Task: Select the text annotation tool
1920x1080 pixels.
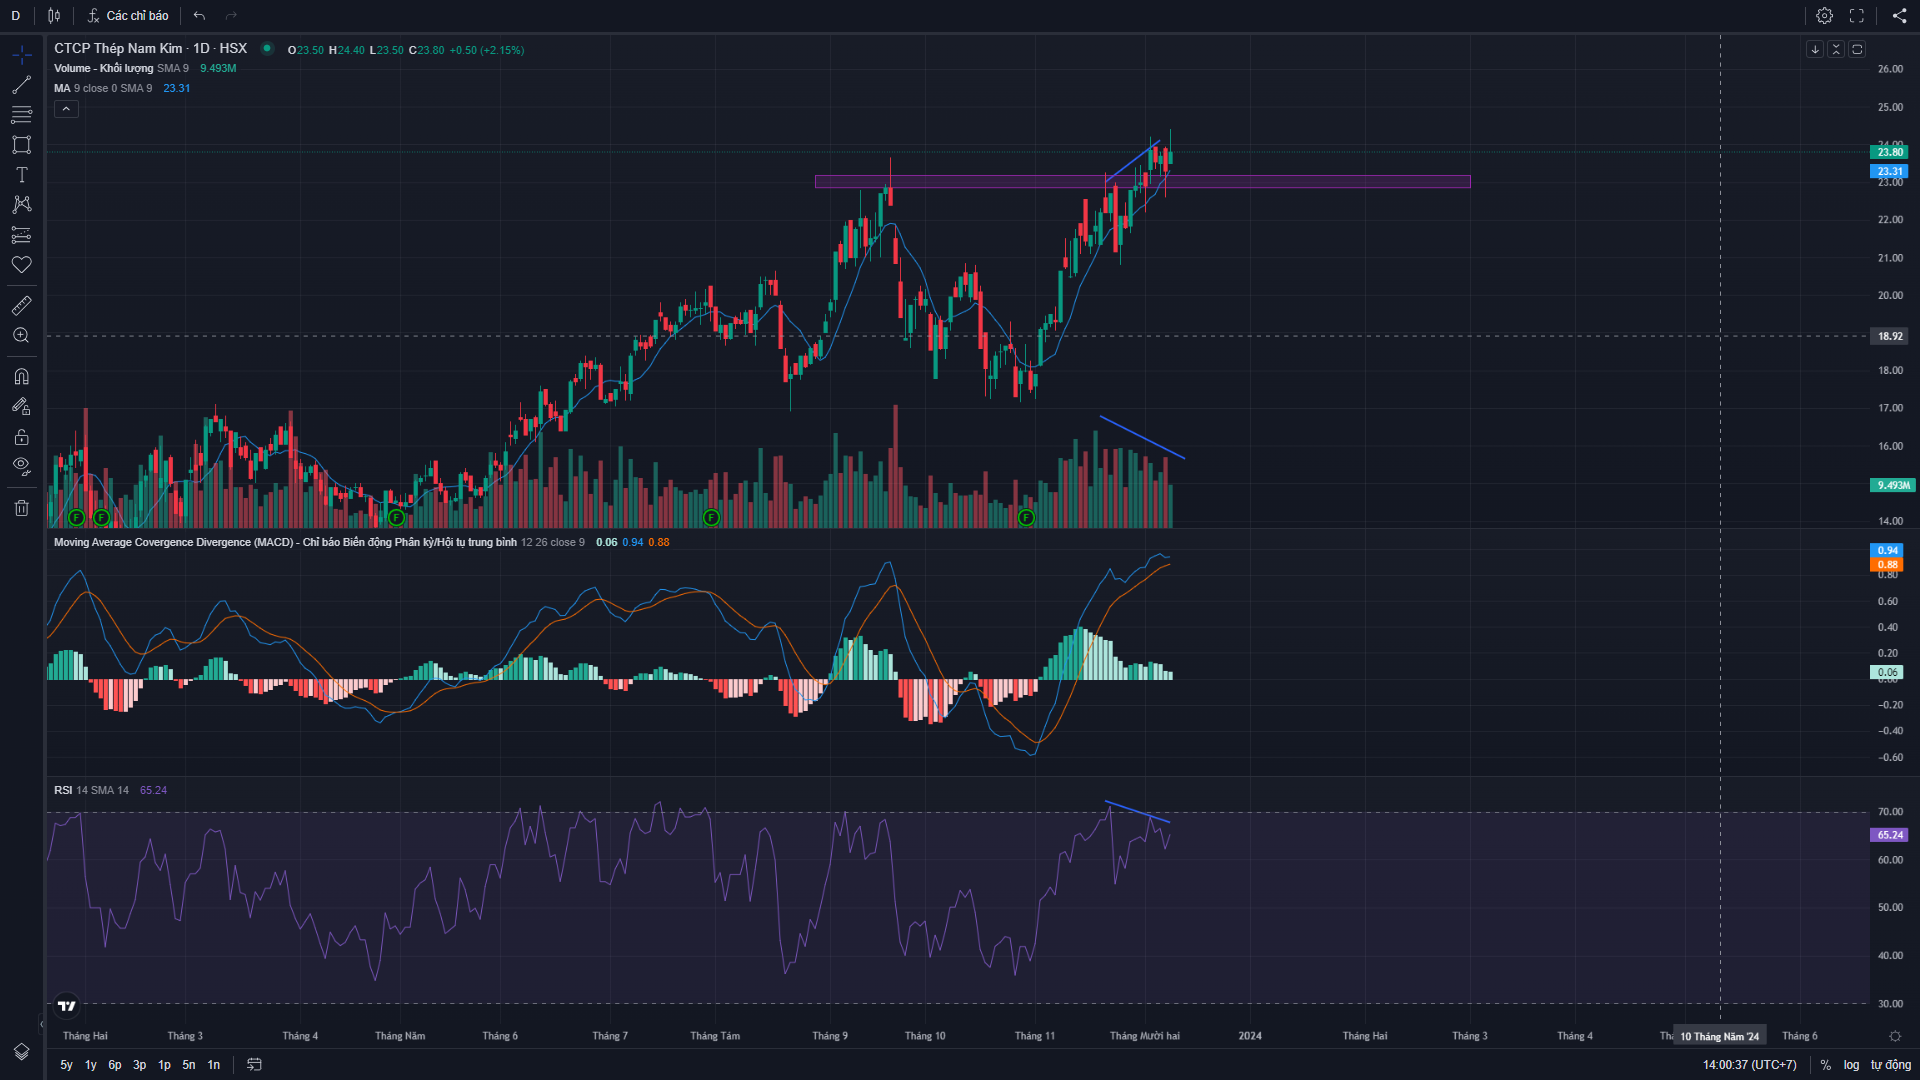Action: [x=21, y=175]
